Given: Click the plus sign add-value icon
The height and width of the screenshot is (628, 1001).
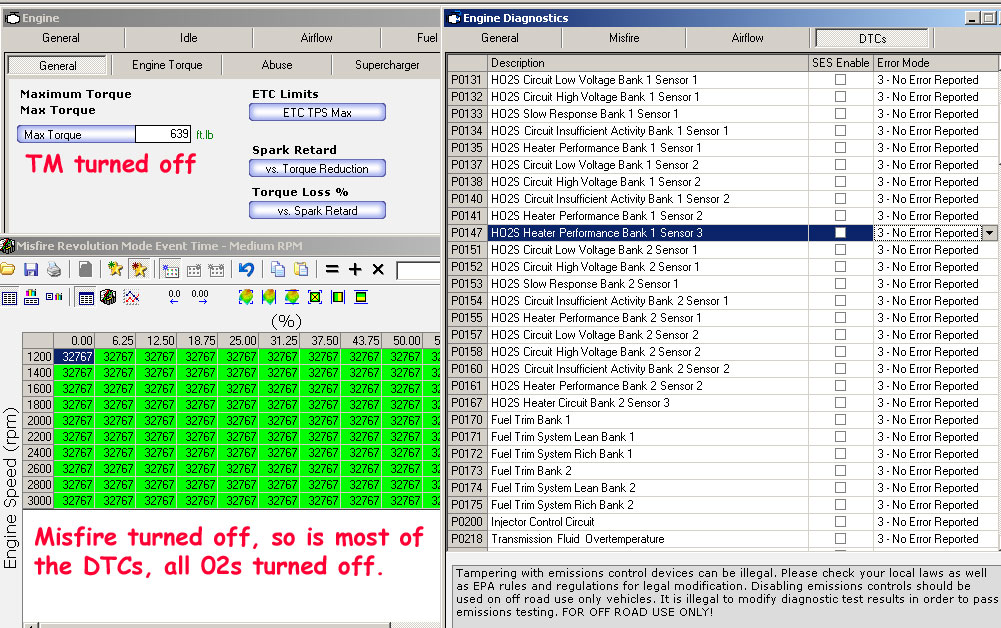Looking at the screenshot, I should click(x=355, y=270).
